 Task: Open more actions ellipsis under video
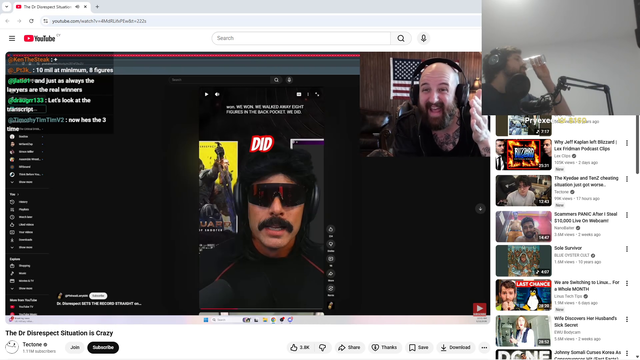484,347
